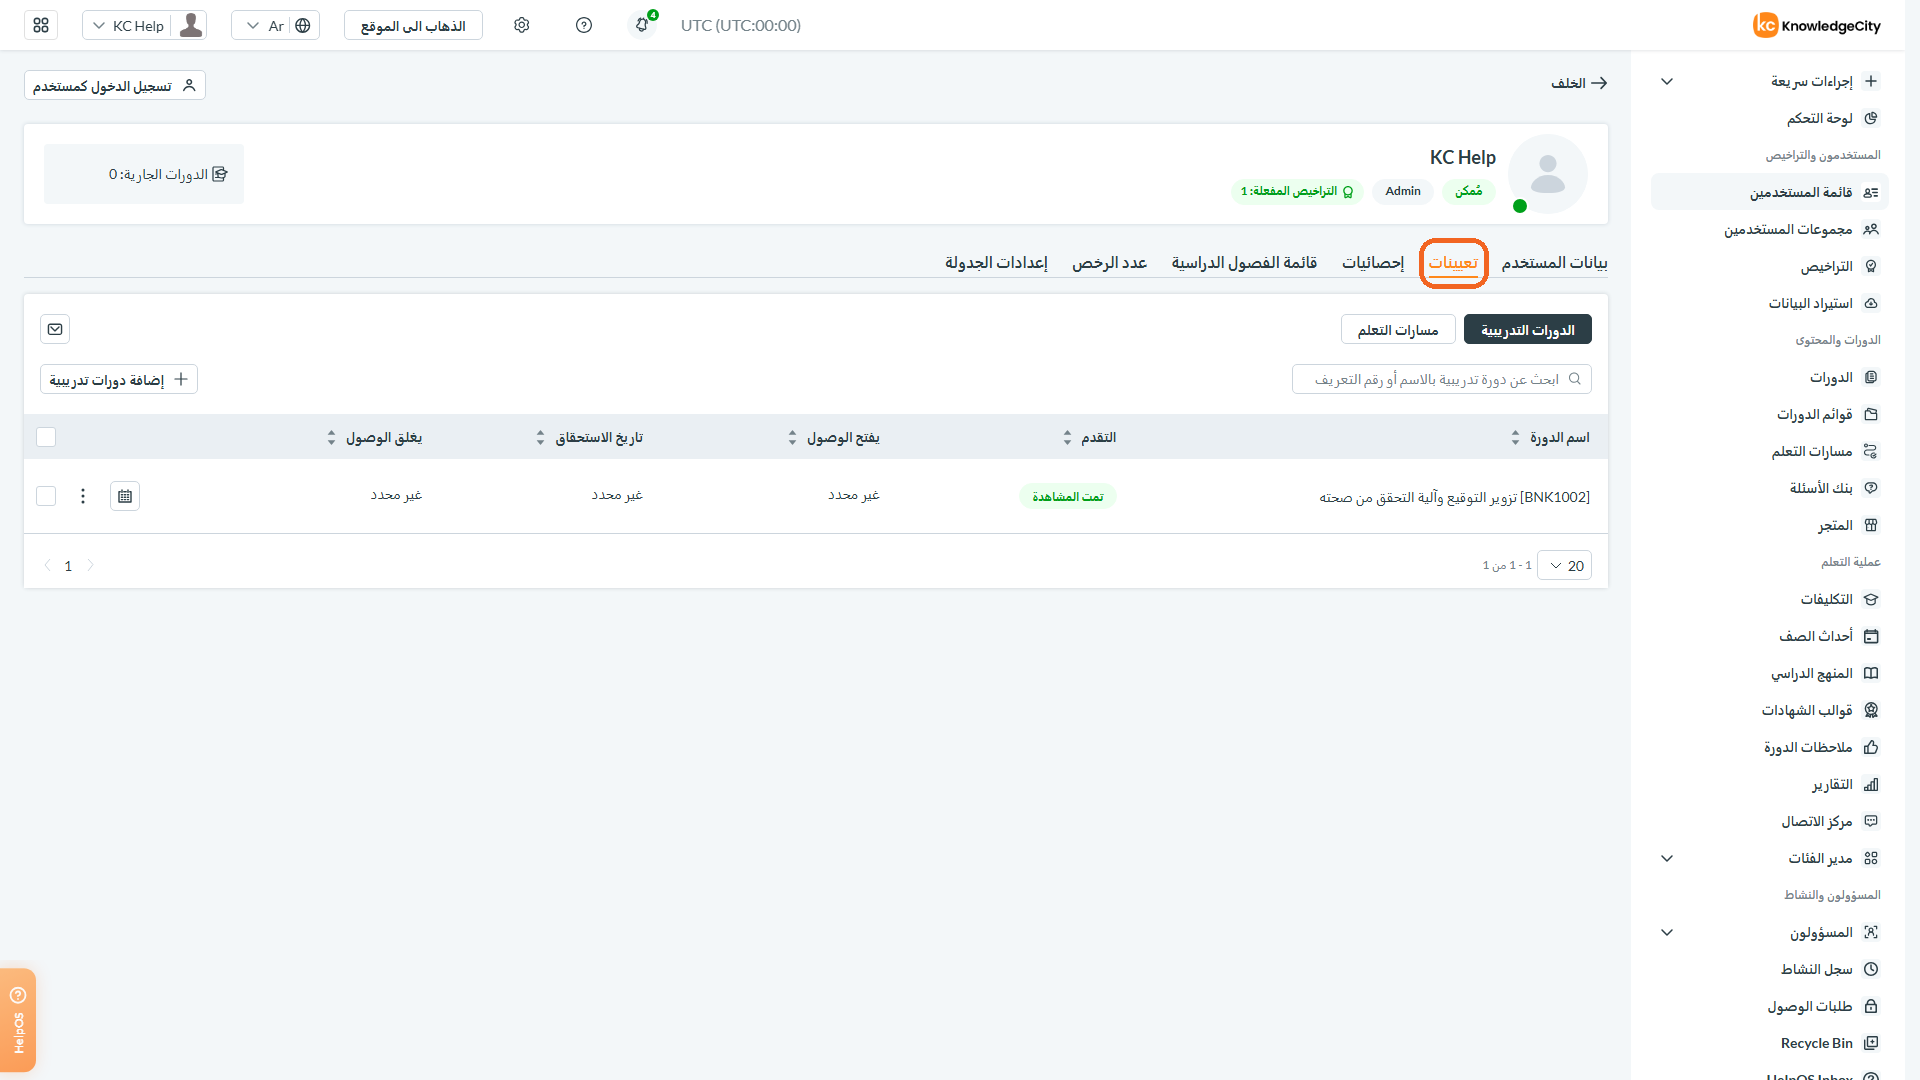Open three-dot menu in BNK1002 row
Image resolution: width=1920 pixels, height=1080 pixels.
coord(83,496)
